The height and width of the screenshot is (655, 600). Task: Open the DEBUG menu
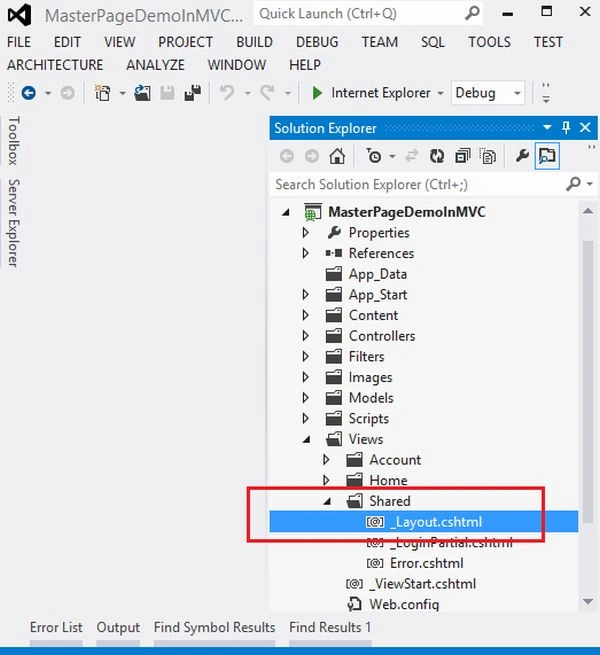pos(317,42)
